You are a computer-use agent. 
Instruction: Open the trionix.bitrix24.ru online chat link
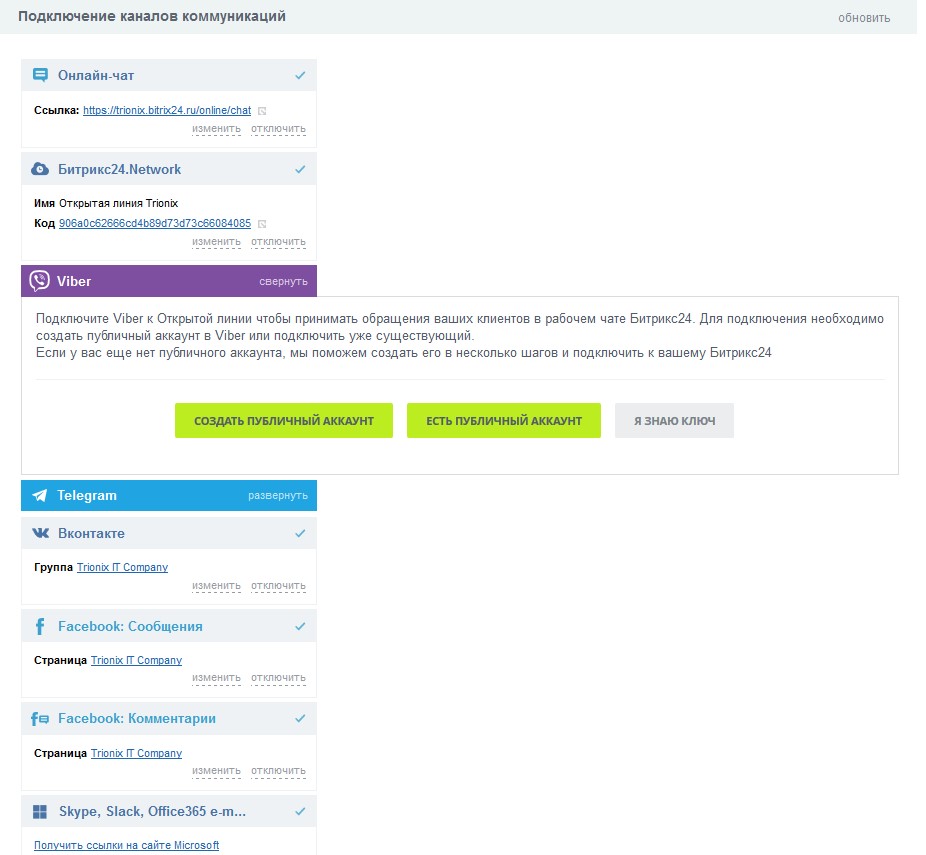pos(167,110)
